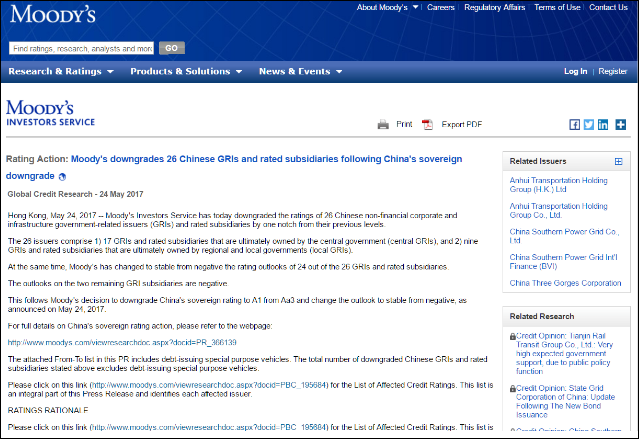Open more sharing options plus icon
The height and width of the screenshot is (439, 639).
[620, 125]
